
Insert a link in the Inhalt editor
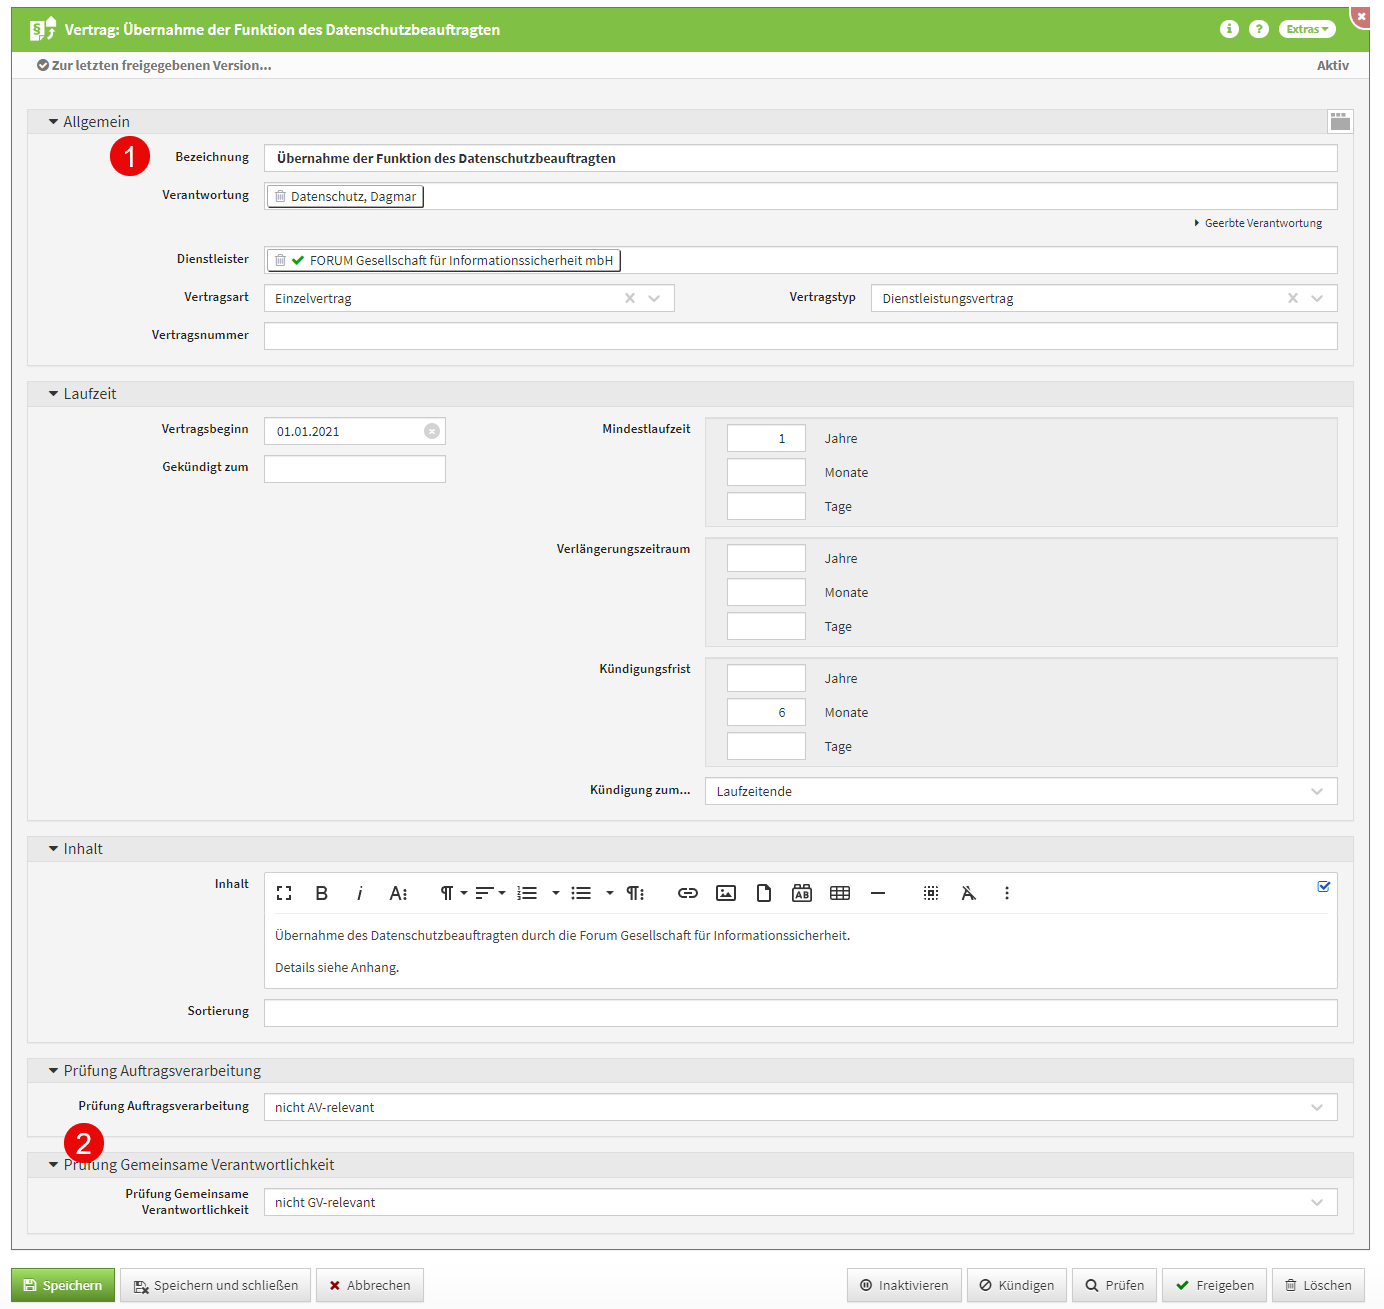pos(688,893)
